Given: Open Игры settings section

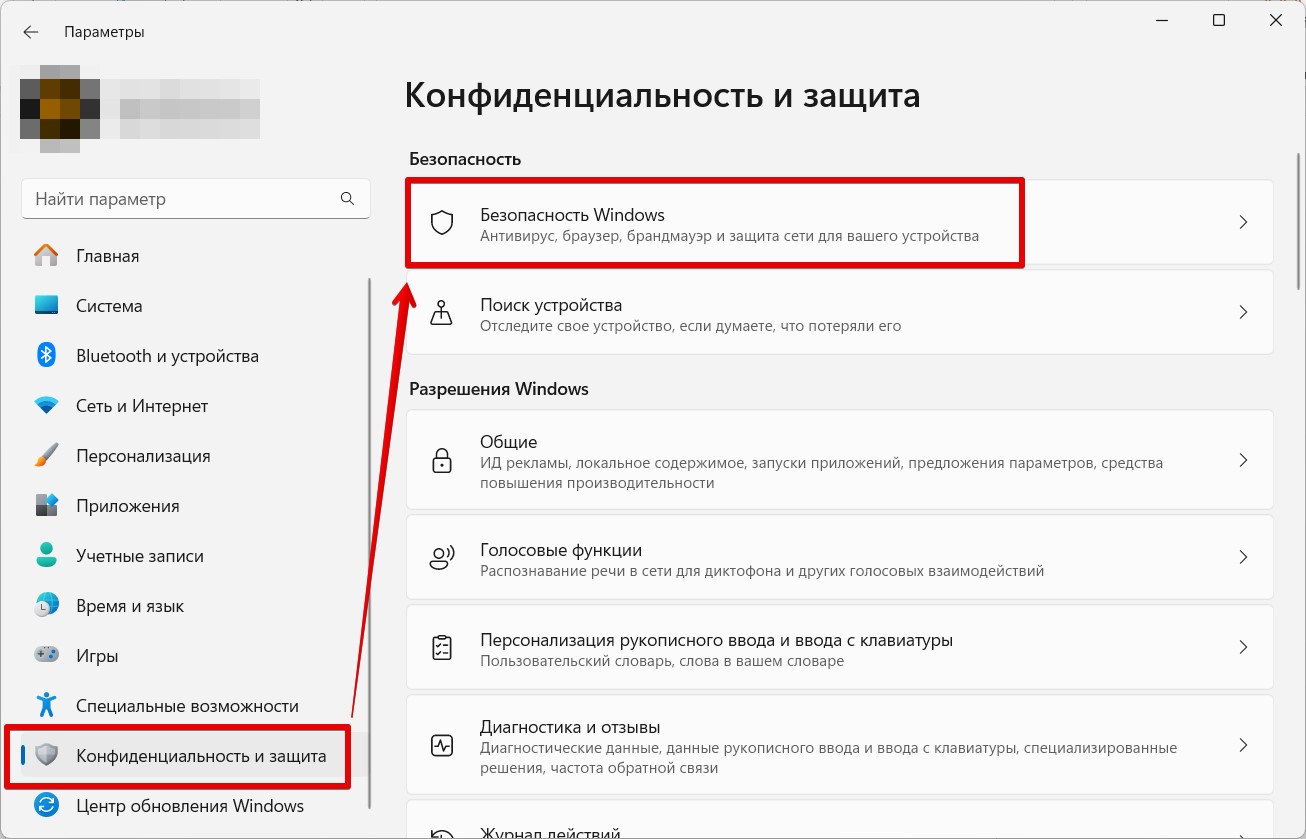Looking at the screenshot, I should 194,656.
